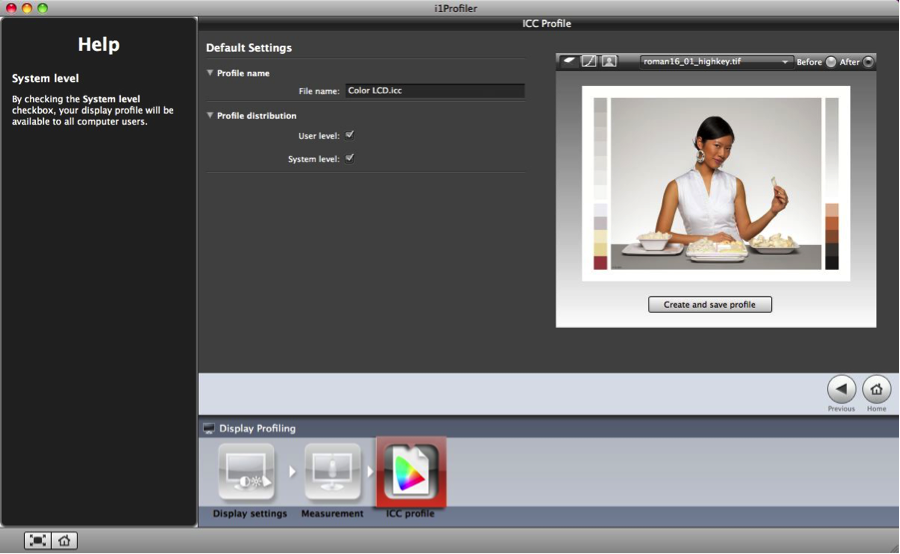Click the small home icon in bottom bar
The height and width of the screenshot is (554, 900).
click(64, 540)
